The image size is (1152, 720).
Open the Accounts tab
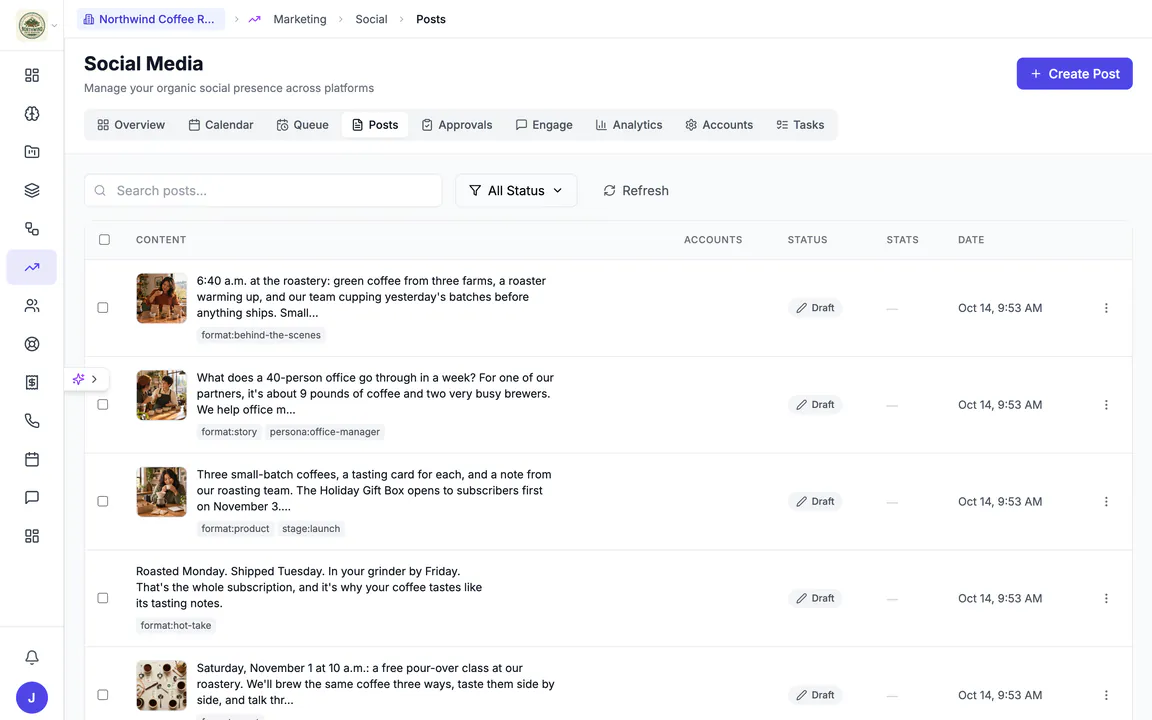click(719, 125)
